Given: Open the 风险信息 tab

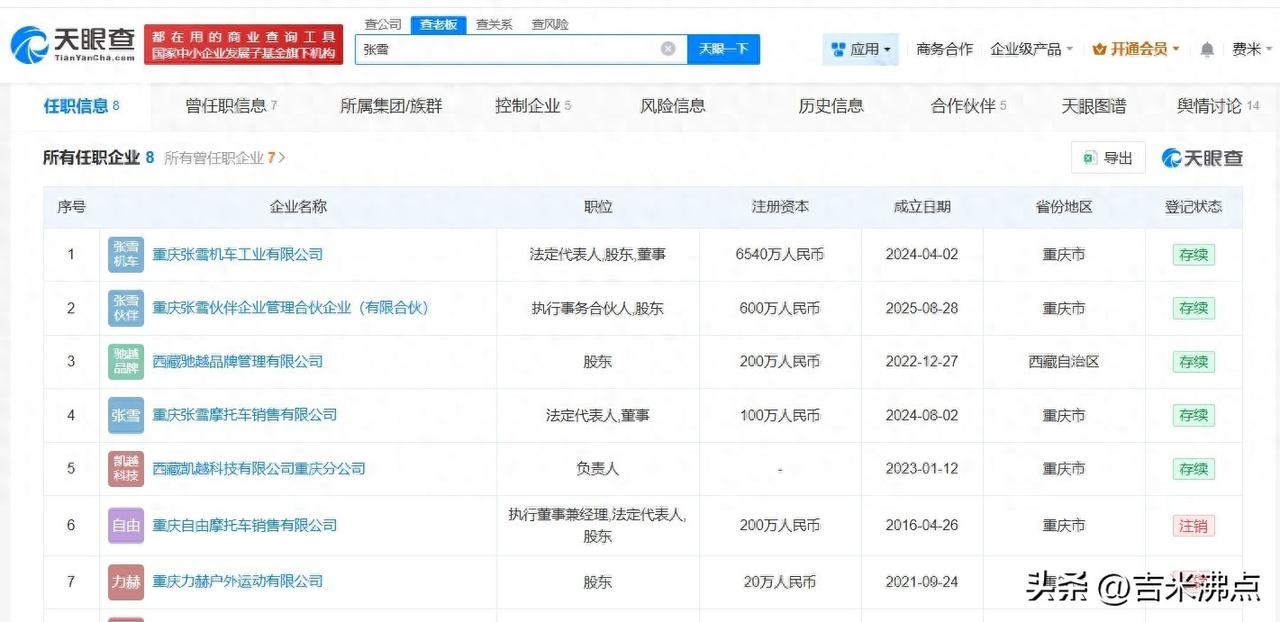Looking at the screenshot, I should 671,105.
